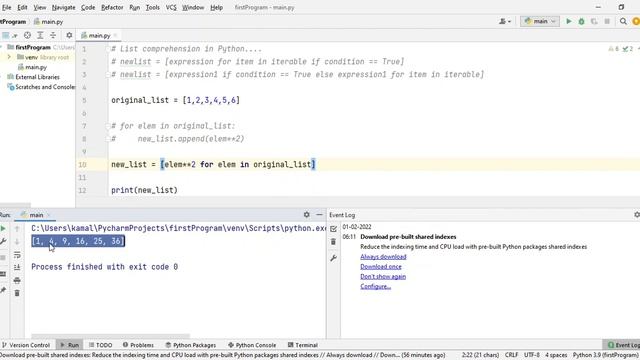Viewport: 640px width, 360px height.
Task: Open Search Everywhere magnifier
Action: [623, 21]
